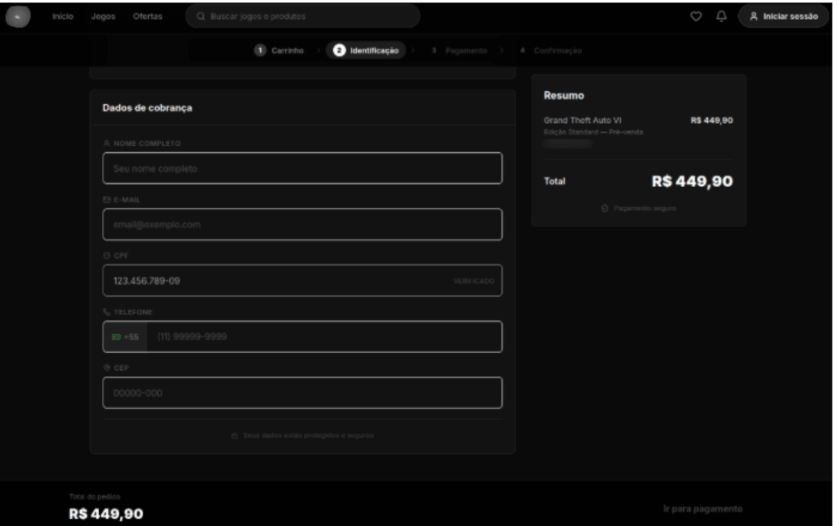
Task: Click the footer total R$ 449,90
Action: [x=106, y=514]
